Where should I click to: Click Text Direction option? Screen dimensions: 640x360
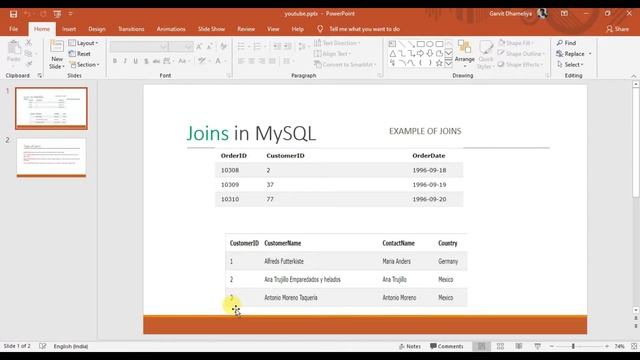tap(337, 43)
